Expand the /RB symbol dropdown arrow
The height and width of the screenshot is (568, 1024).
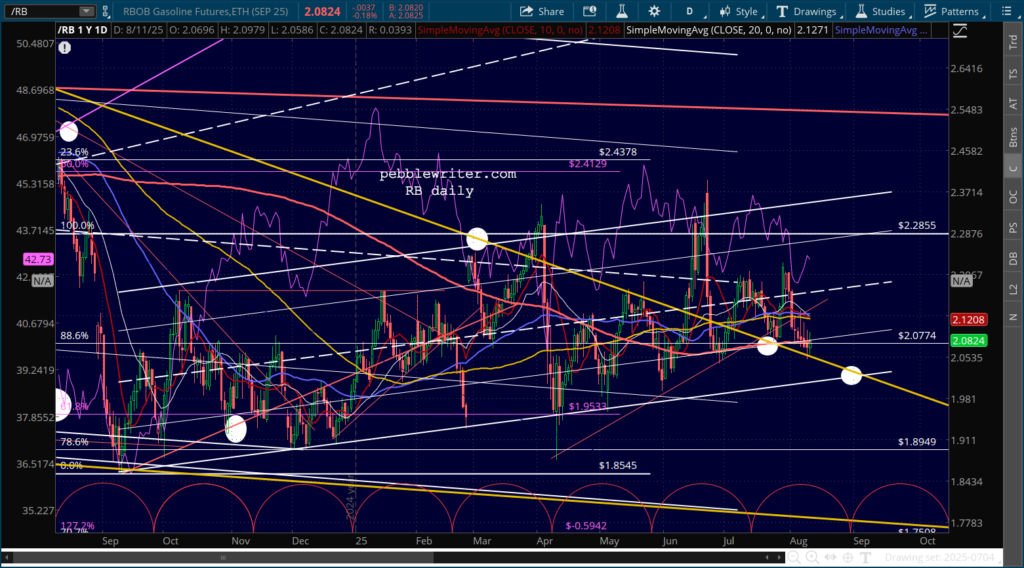pos(86,11)
